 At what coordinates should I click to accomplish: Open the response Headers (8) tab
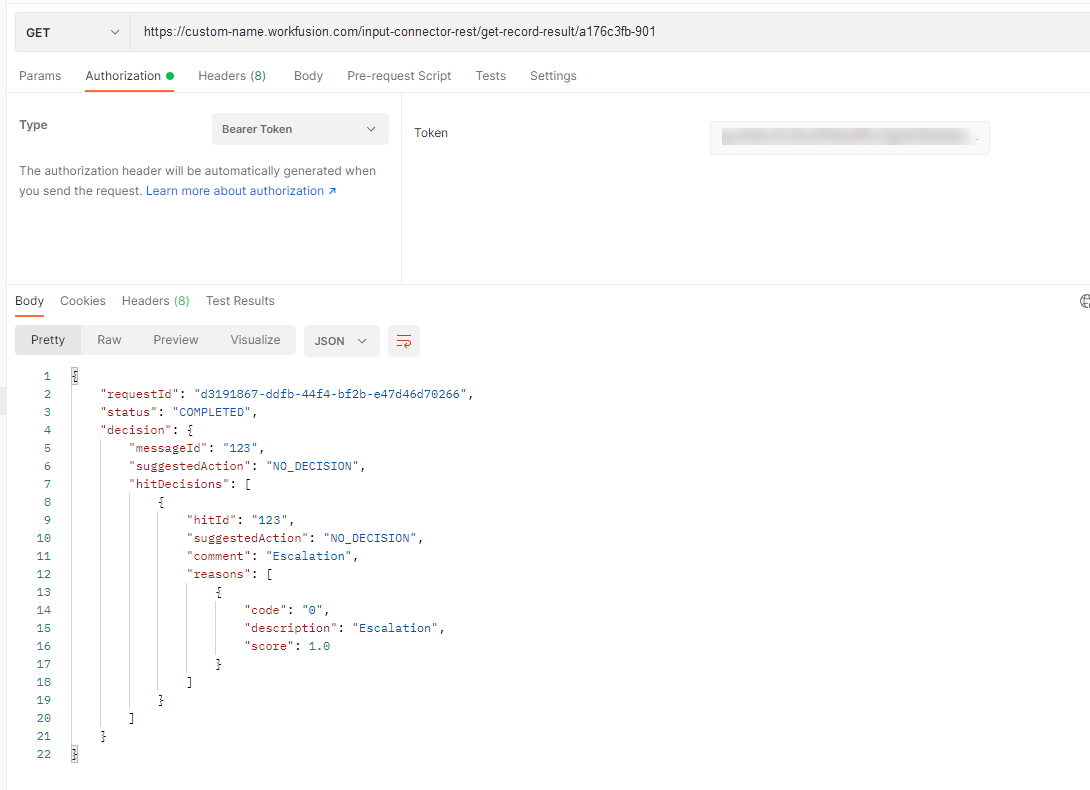click(156, 301)
